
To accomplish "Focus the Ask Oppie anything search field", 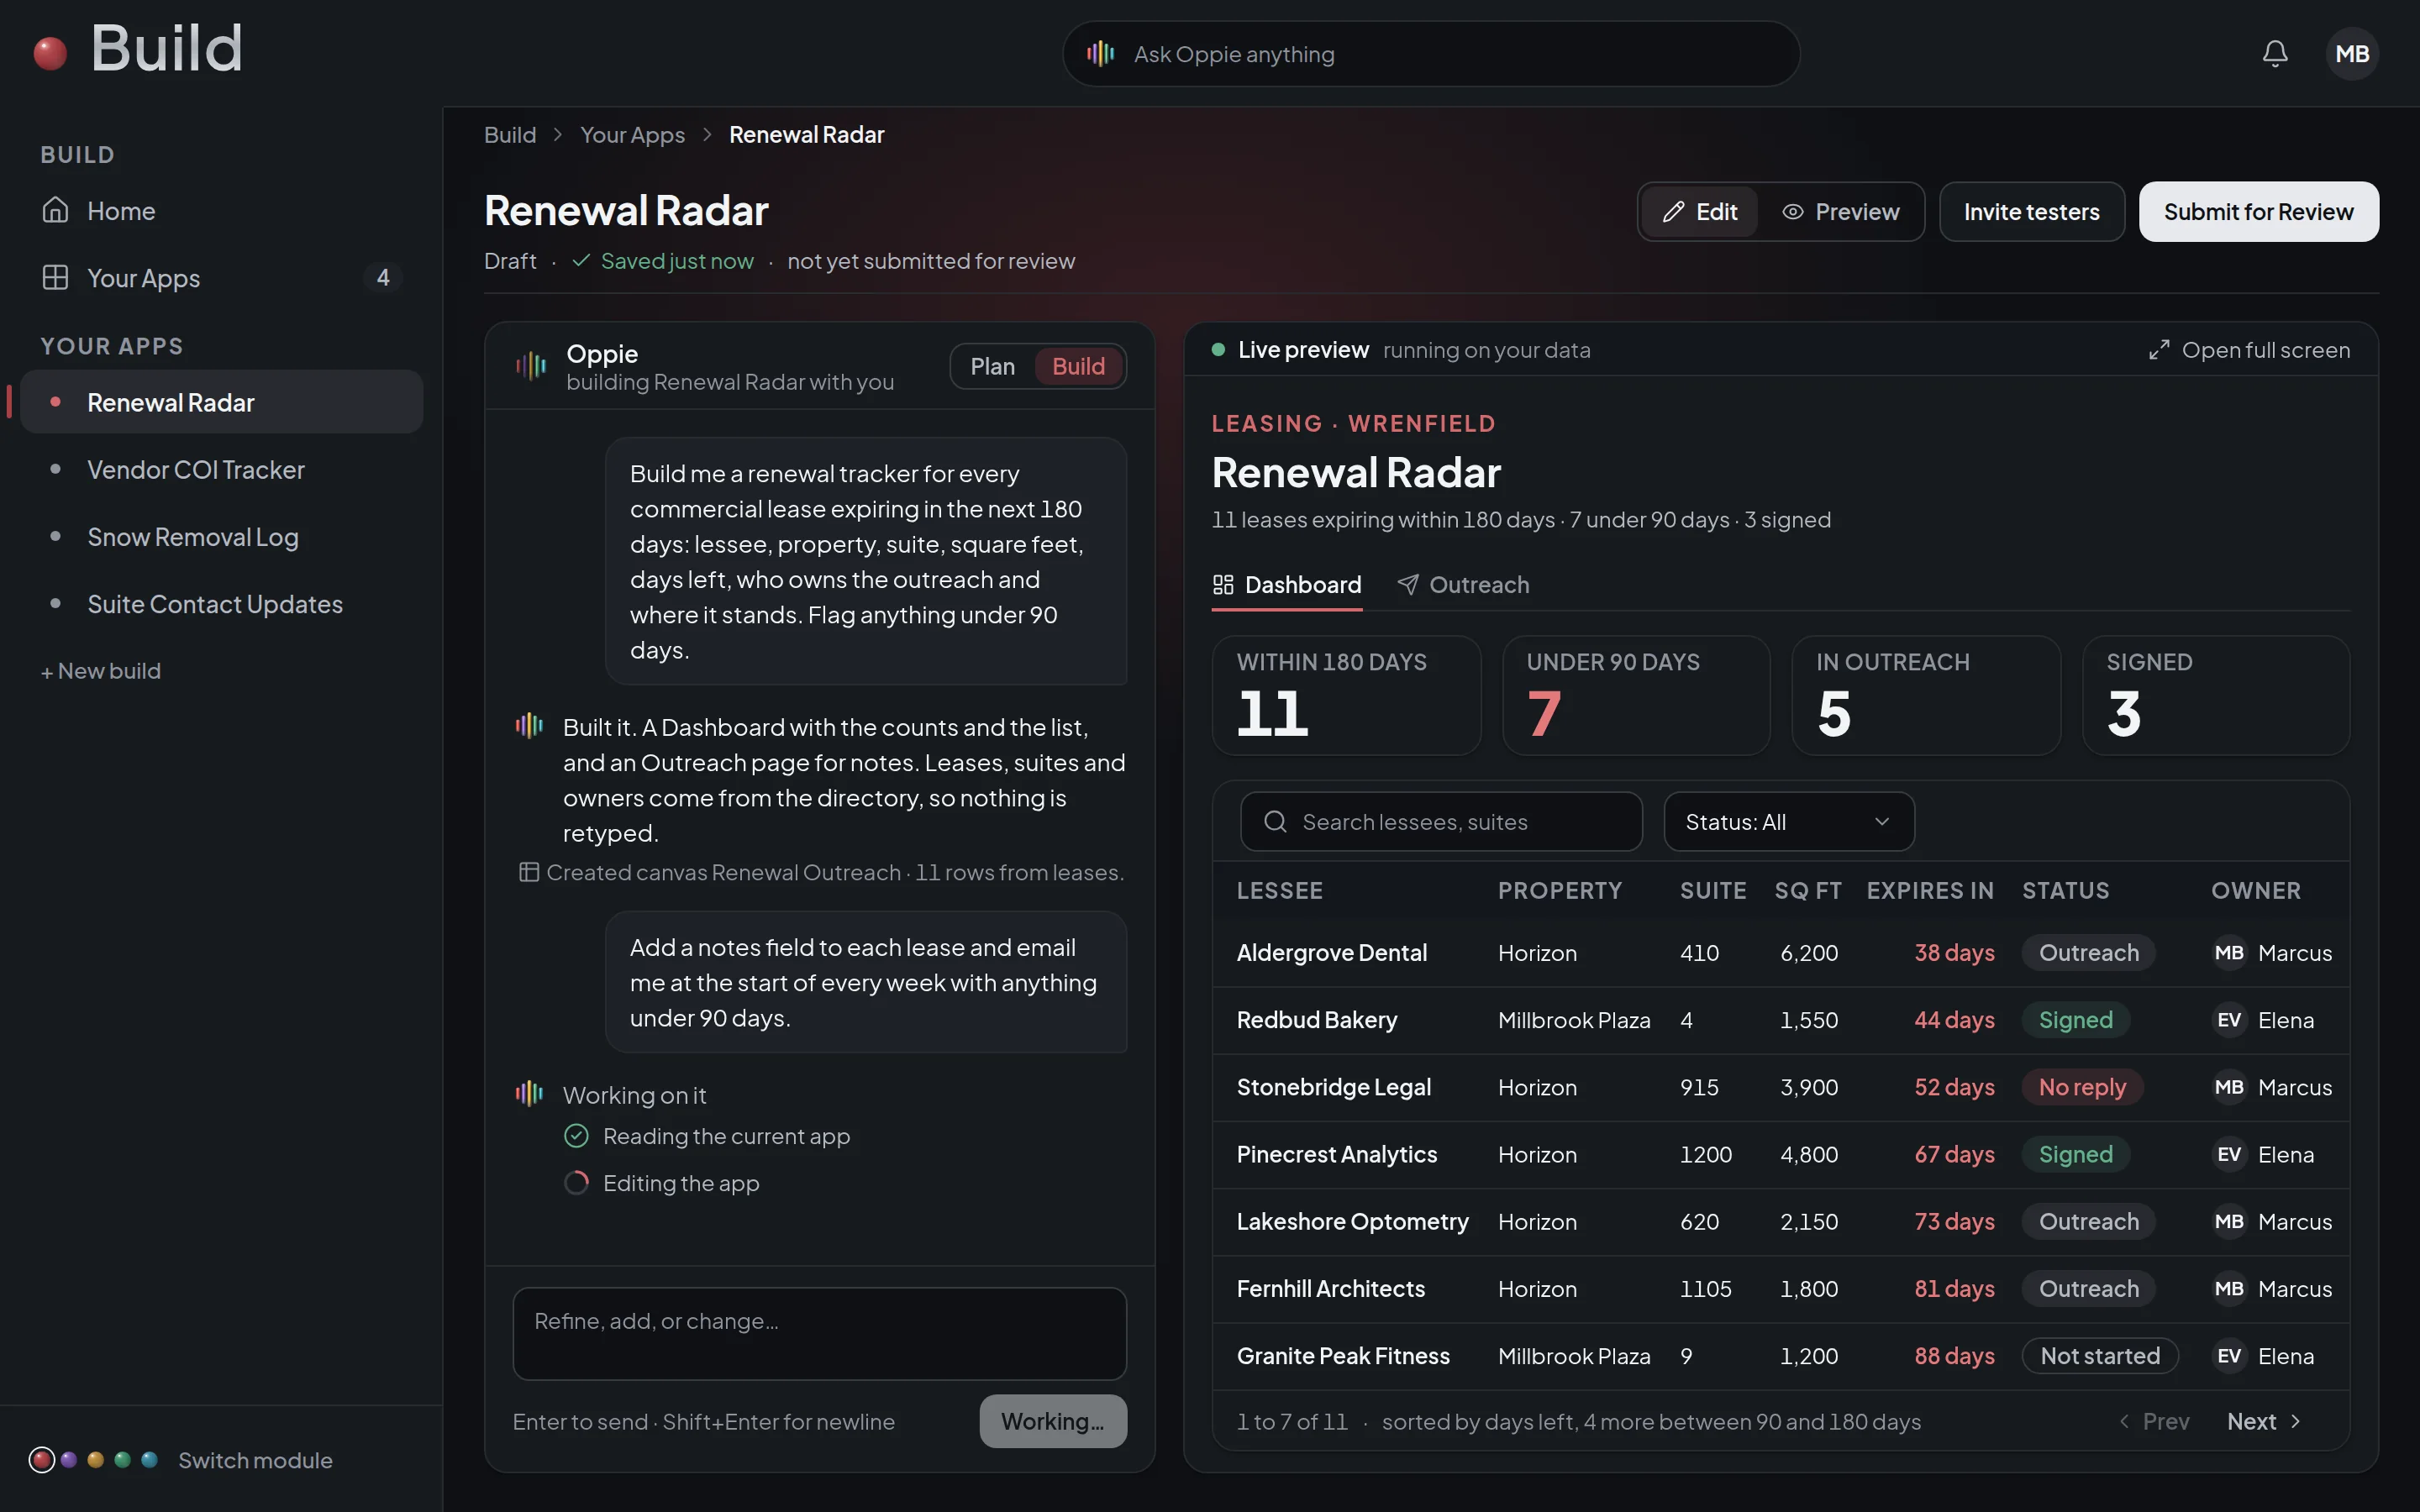I will 1431,54.
